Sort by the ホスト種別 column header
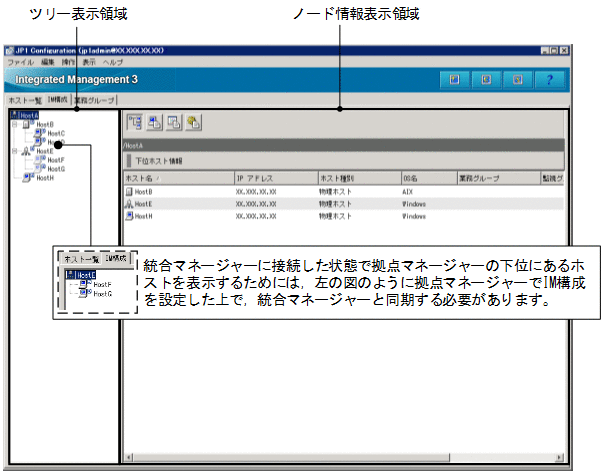Viewport: 603px width, 475px height. coord(360,178)
